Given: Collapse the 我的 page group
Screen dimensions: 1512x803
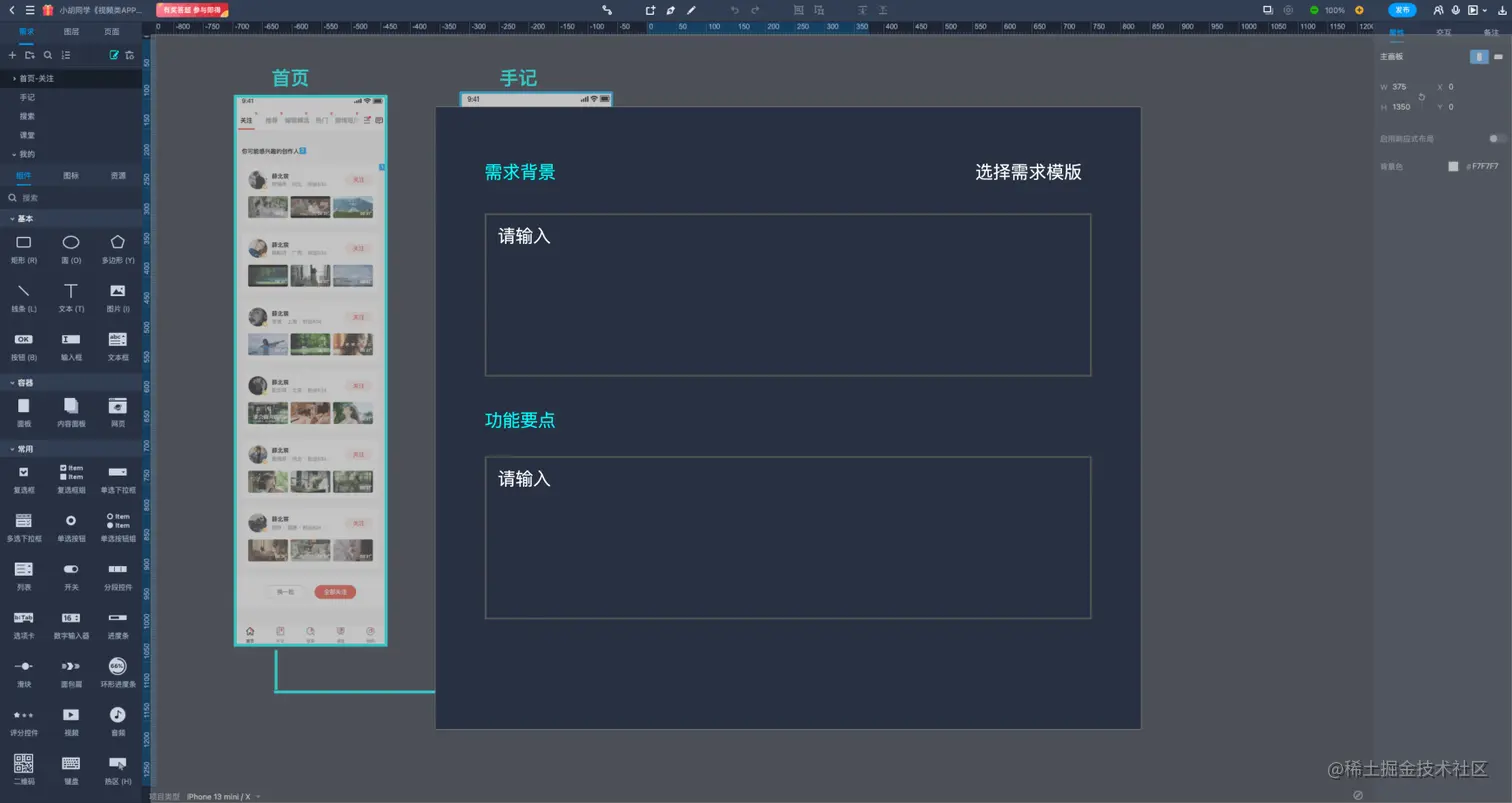Looking at the screenshot, I should pyautogui.click(x=14, y=154).
